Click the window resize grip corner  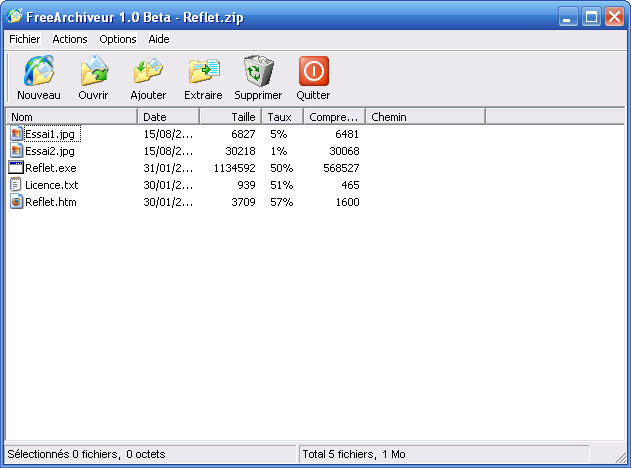tap(621, 457)
